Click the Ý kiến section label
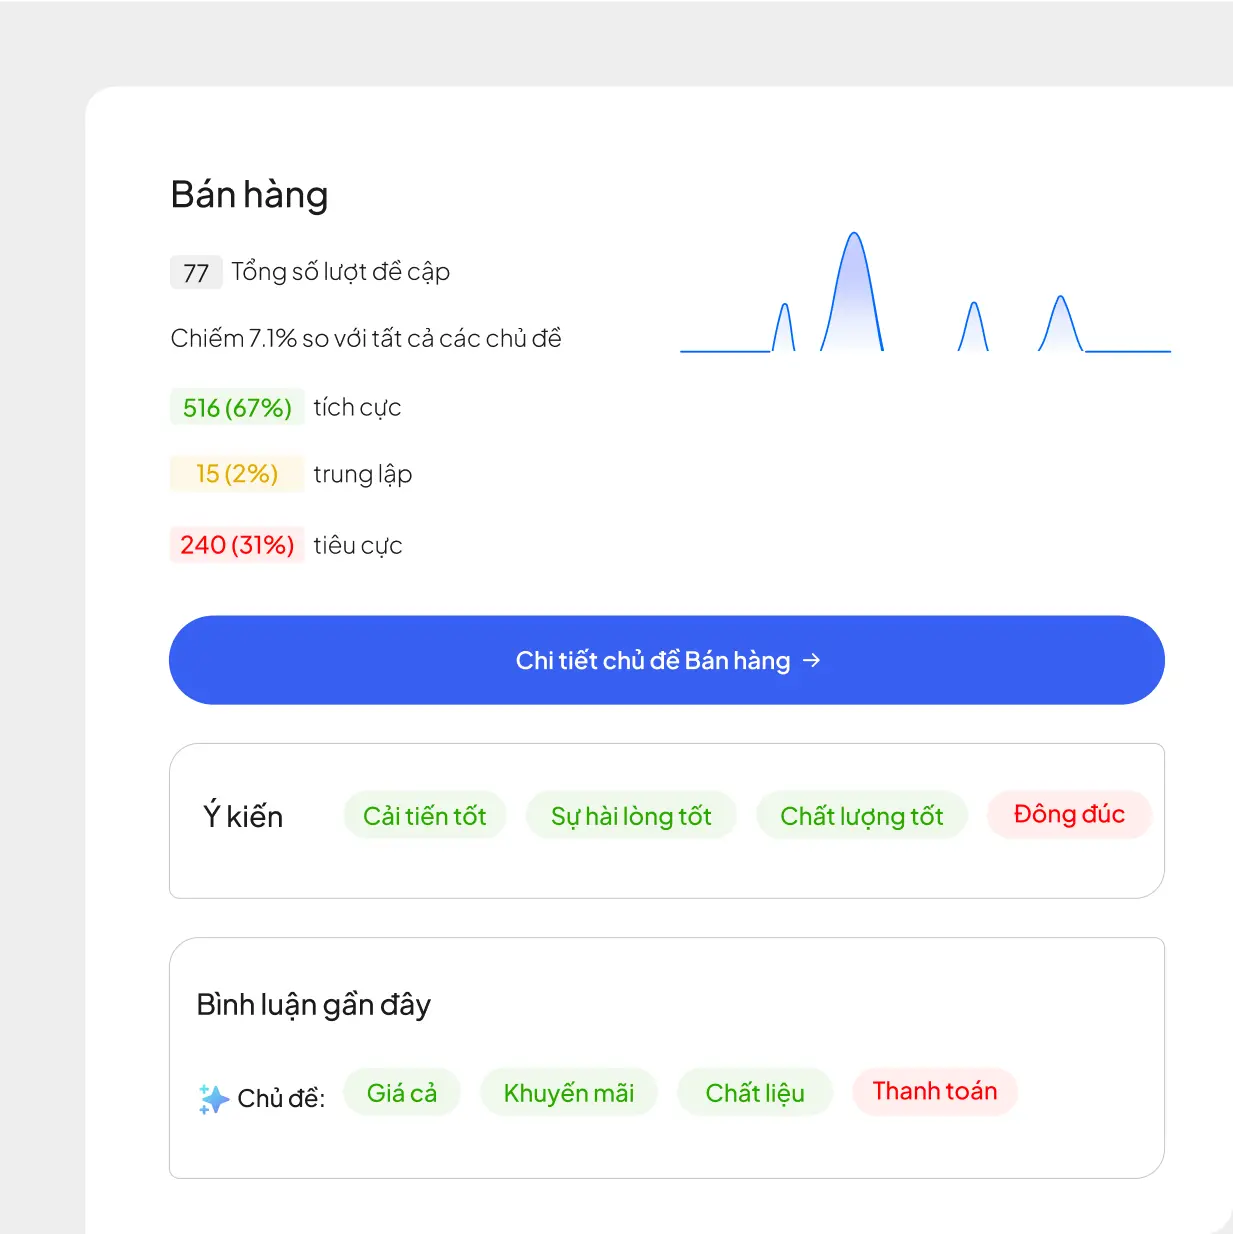Viewport: 1233px width, 1234px height. (x=243, y=816)
